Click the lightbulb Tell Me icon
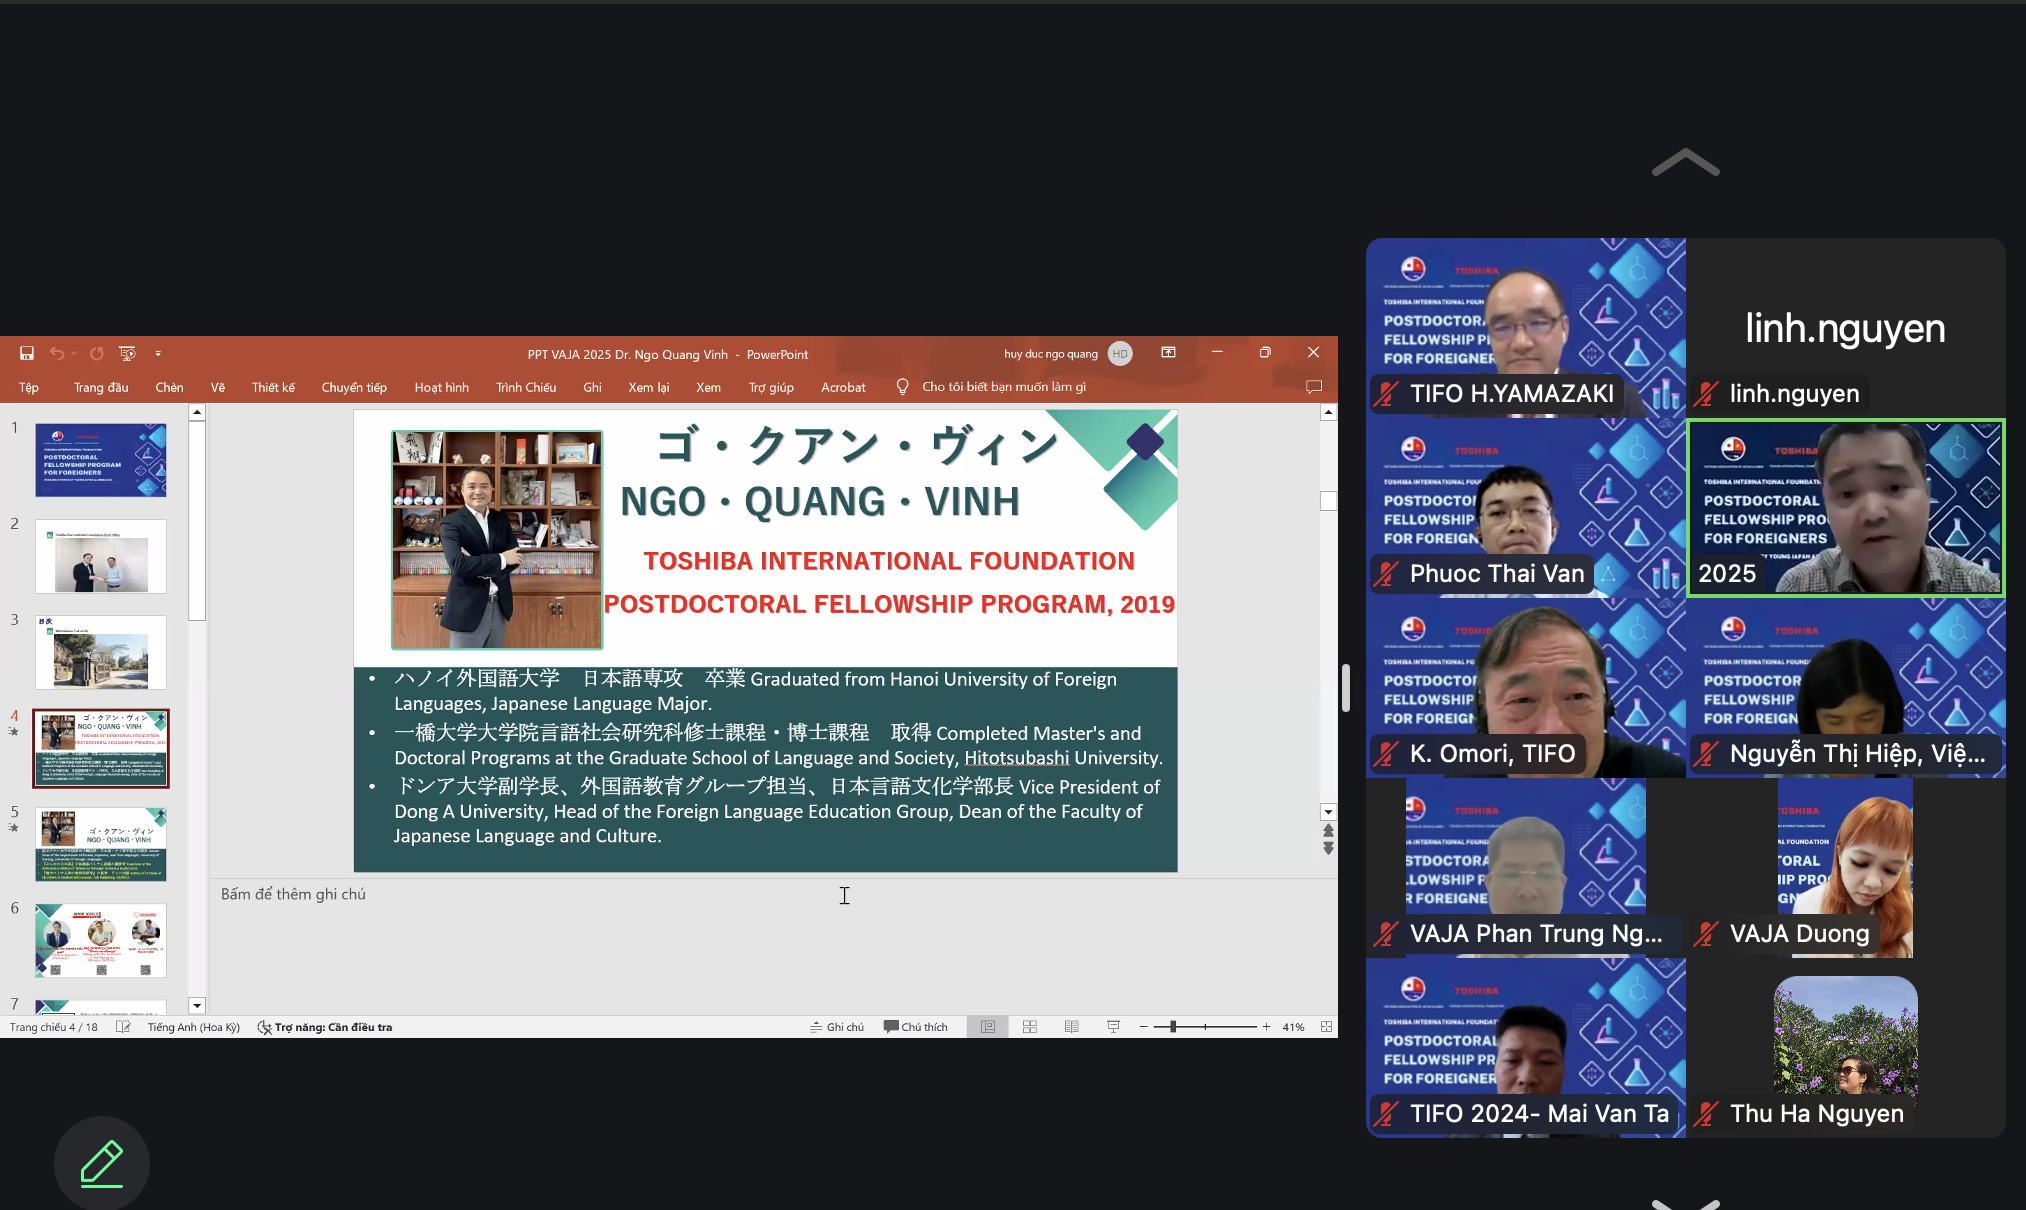The height and width of the screenshot is (1210, 2026). [x=903, y=387]
